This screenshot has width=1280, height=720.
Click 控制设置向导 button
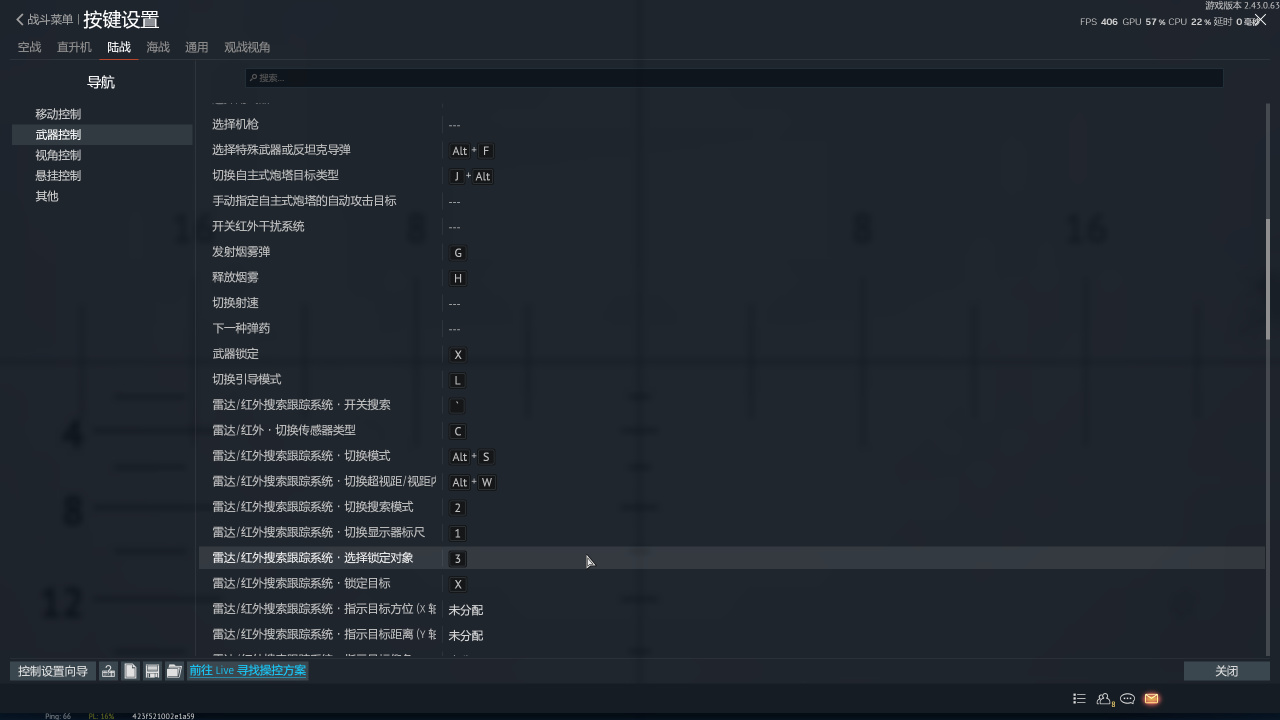click(x=53, y=671)
